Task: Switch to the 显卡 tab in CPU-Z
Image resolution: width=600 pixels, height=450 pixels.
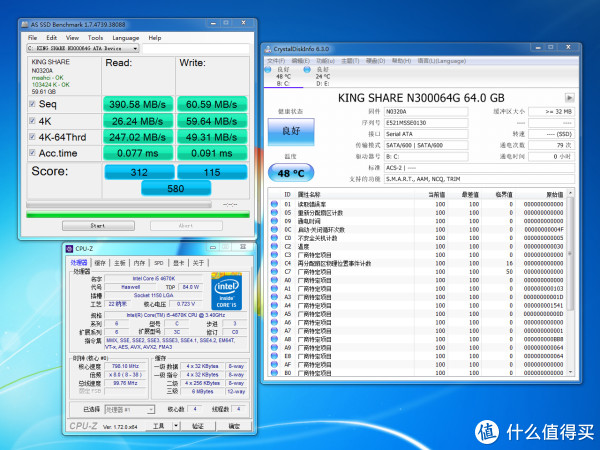Action: 179,263
